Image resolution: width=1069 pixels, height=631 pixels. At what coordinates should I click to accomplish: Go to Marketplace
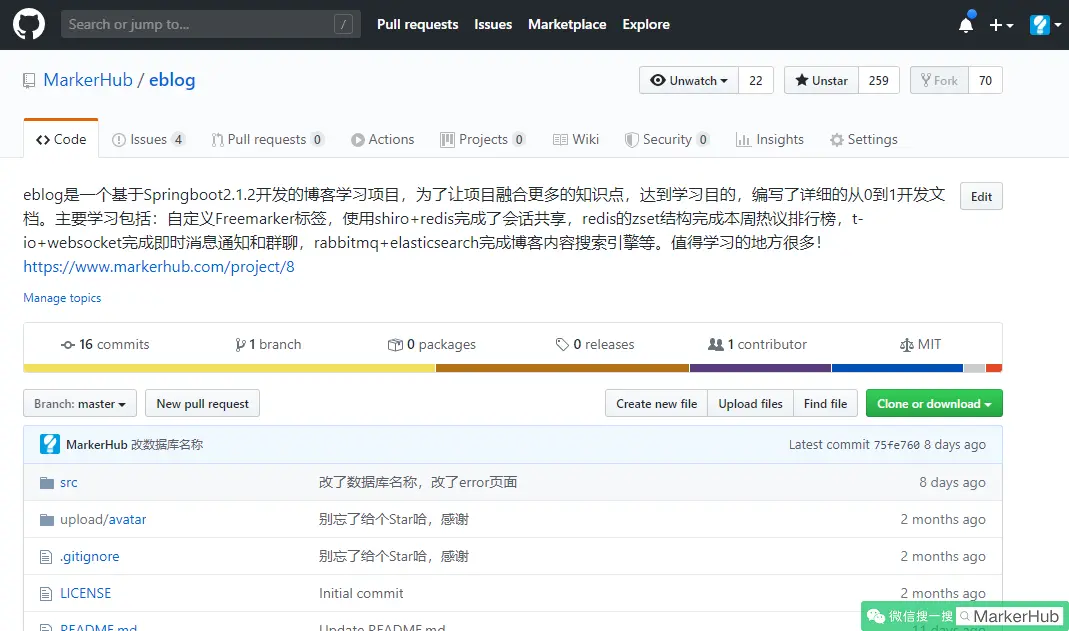(x=567, y=25)
